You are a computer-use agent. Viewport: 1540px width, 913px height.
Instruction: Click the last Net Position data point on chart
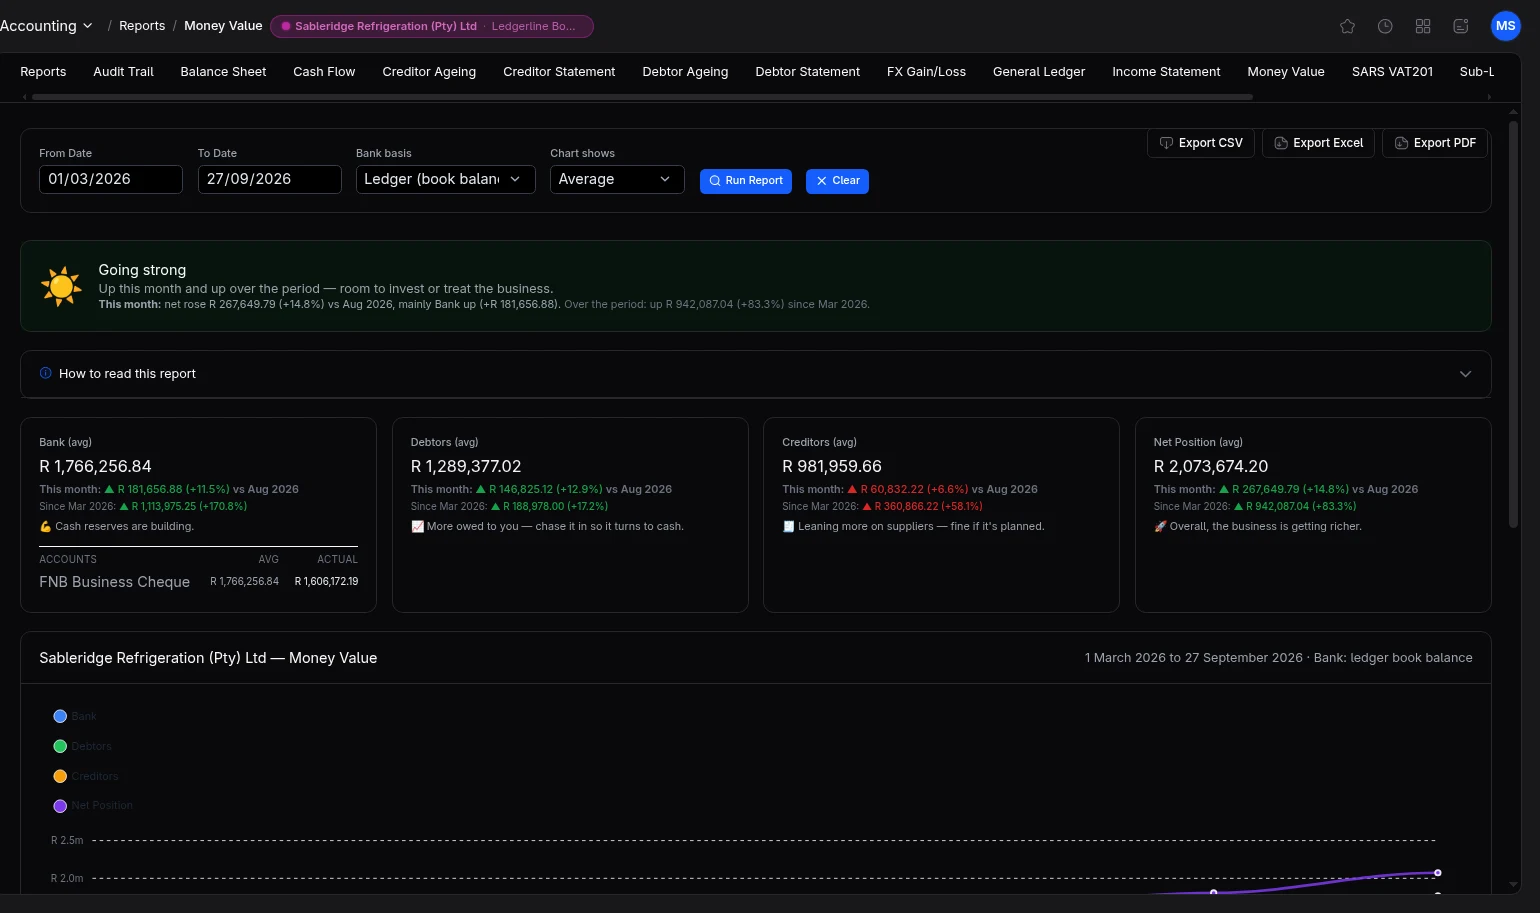coord(1437,873)
